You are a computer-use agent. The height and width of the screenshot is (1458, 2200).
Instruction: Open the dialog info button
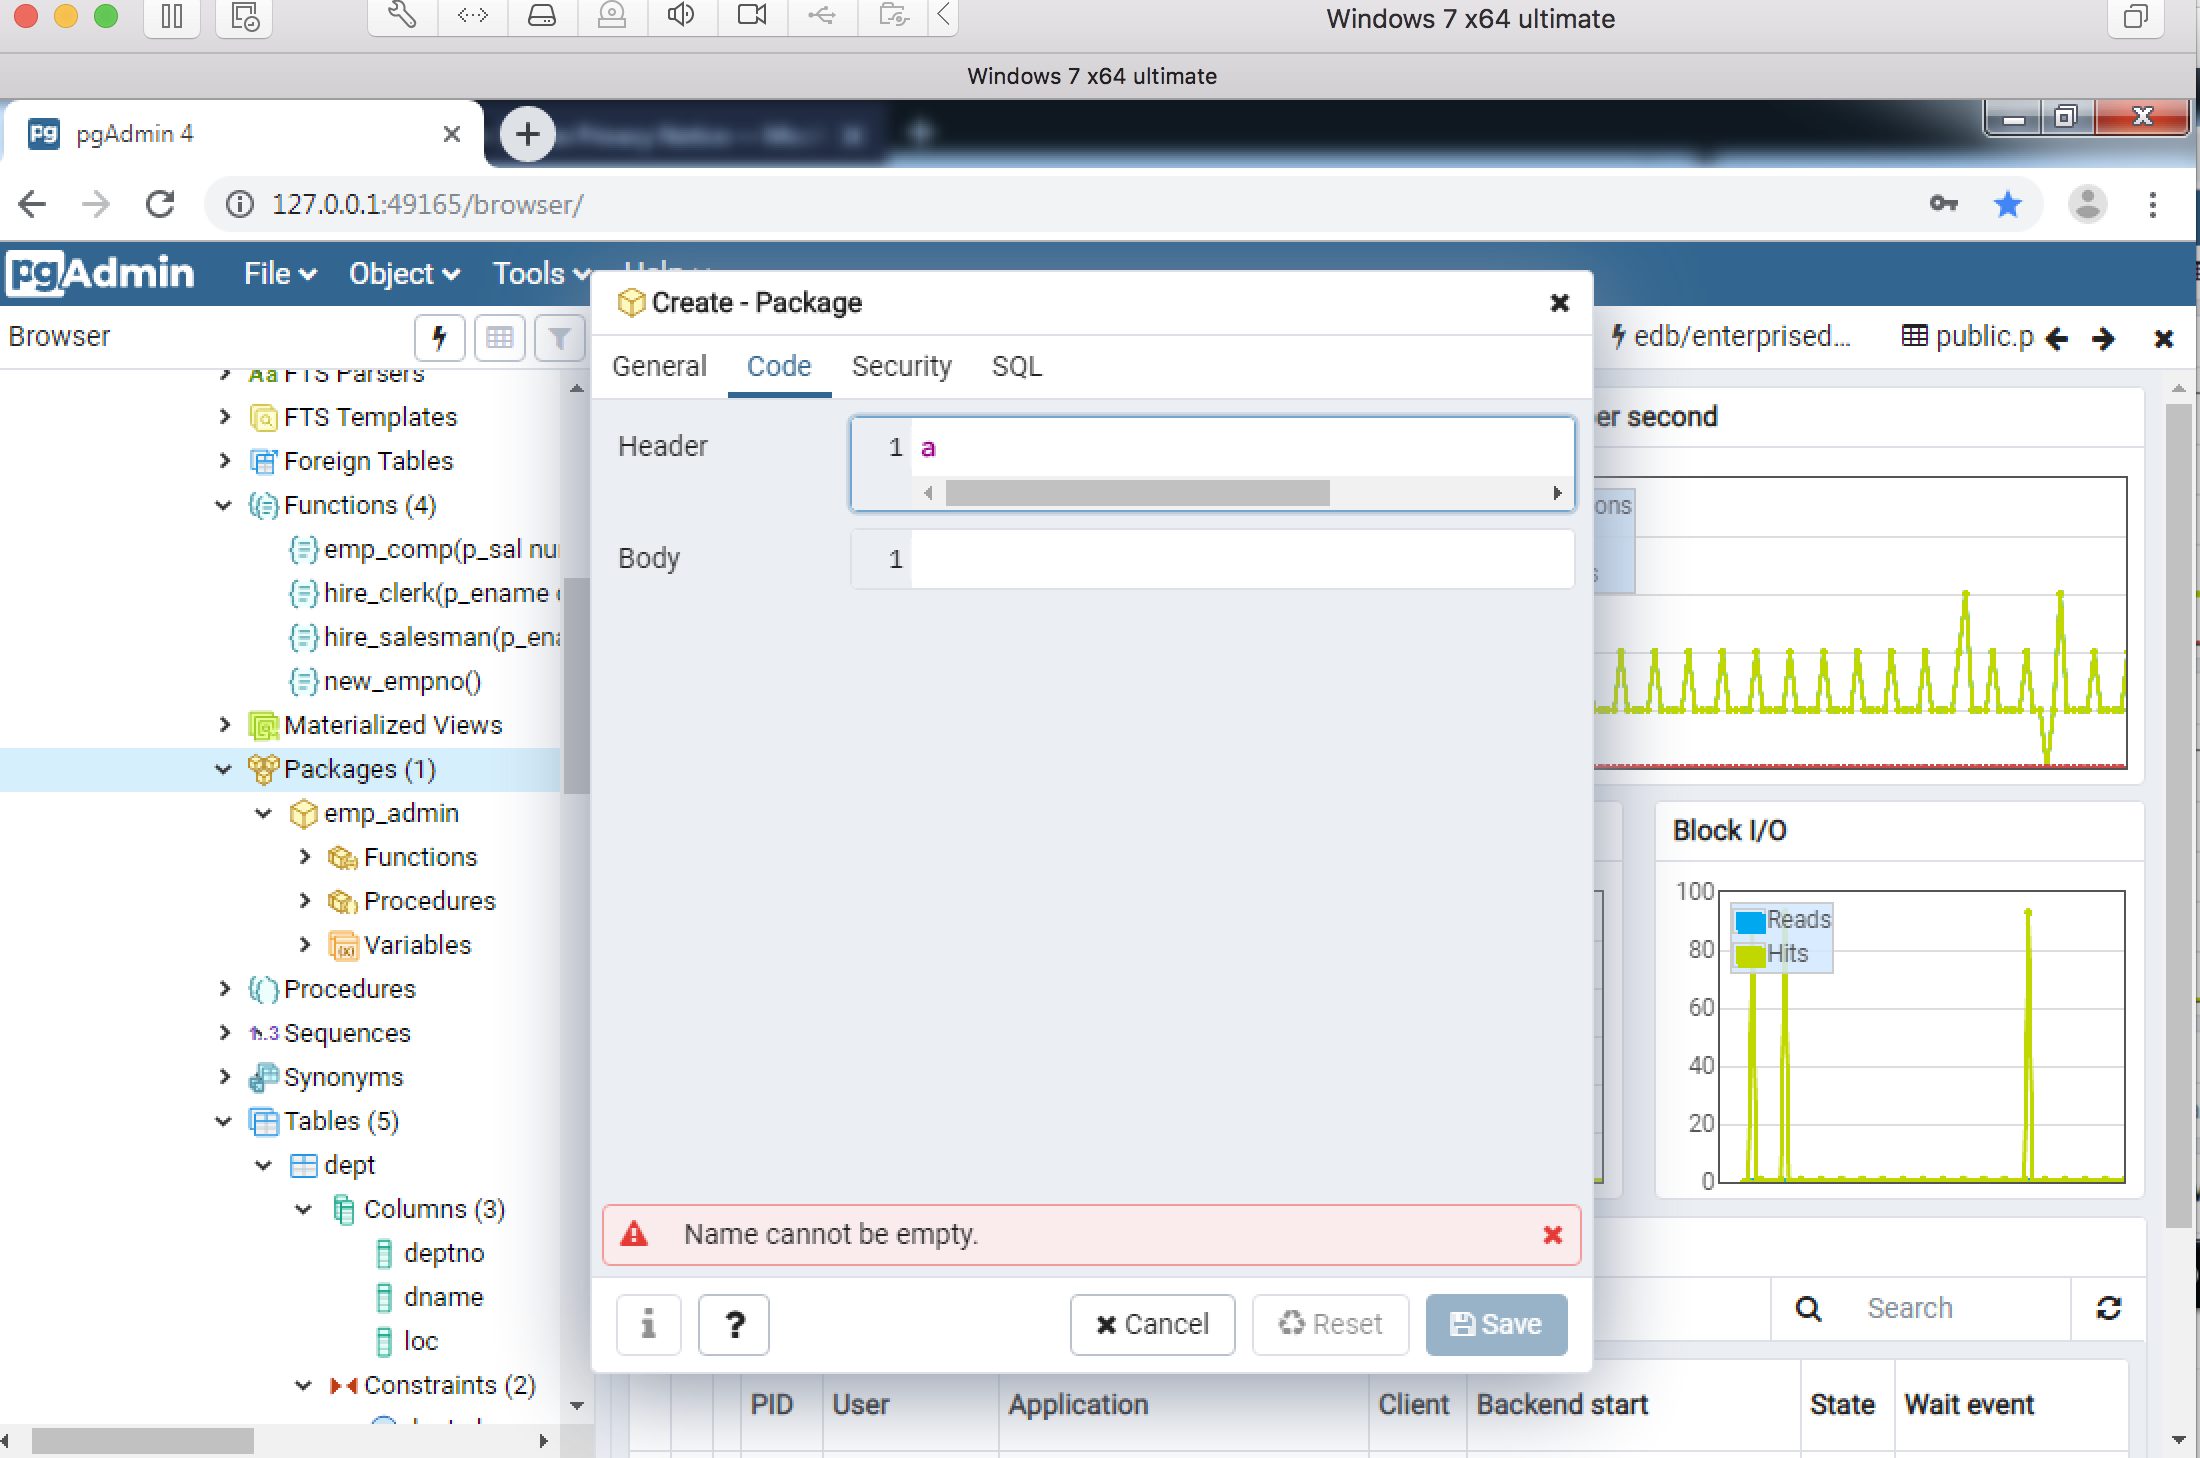[x=648, y=1324]
